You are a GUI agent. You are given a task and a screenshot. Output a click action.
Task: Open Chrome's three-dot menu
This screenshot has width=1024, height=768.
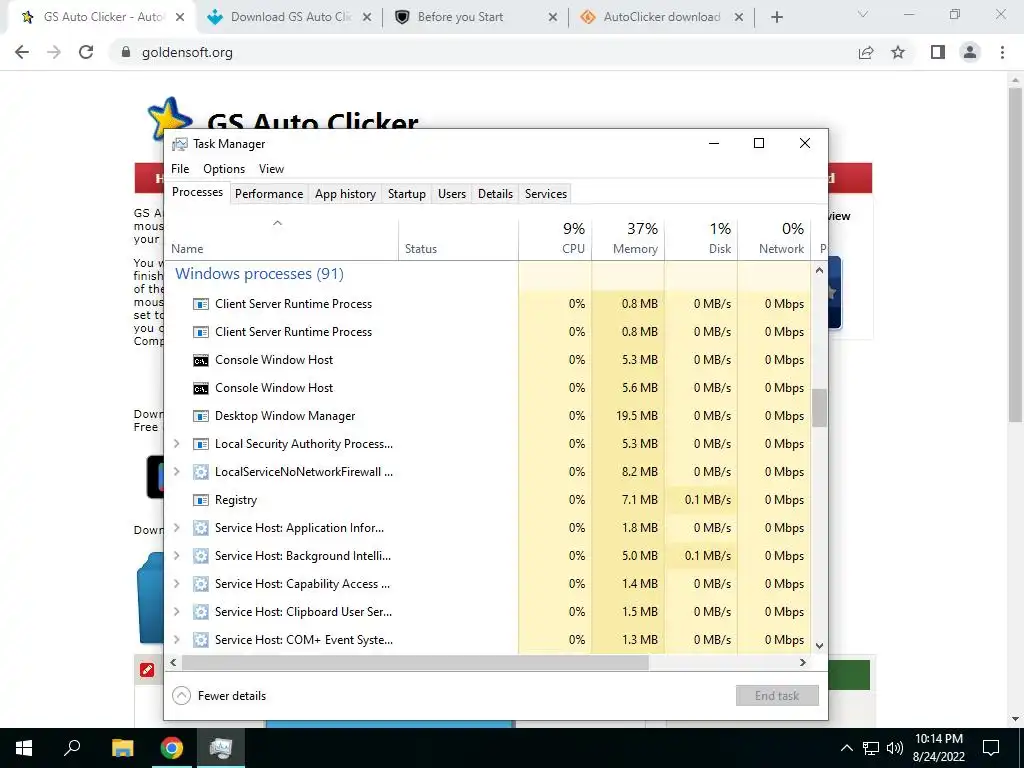point(1002,52)
